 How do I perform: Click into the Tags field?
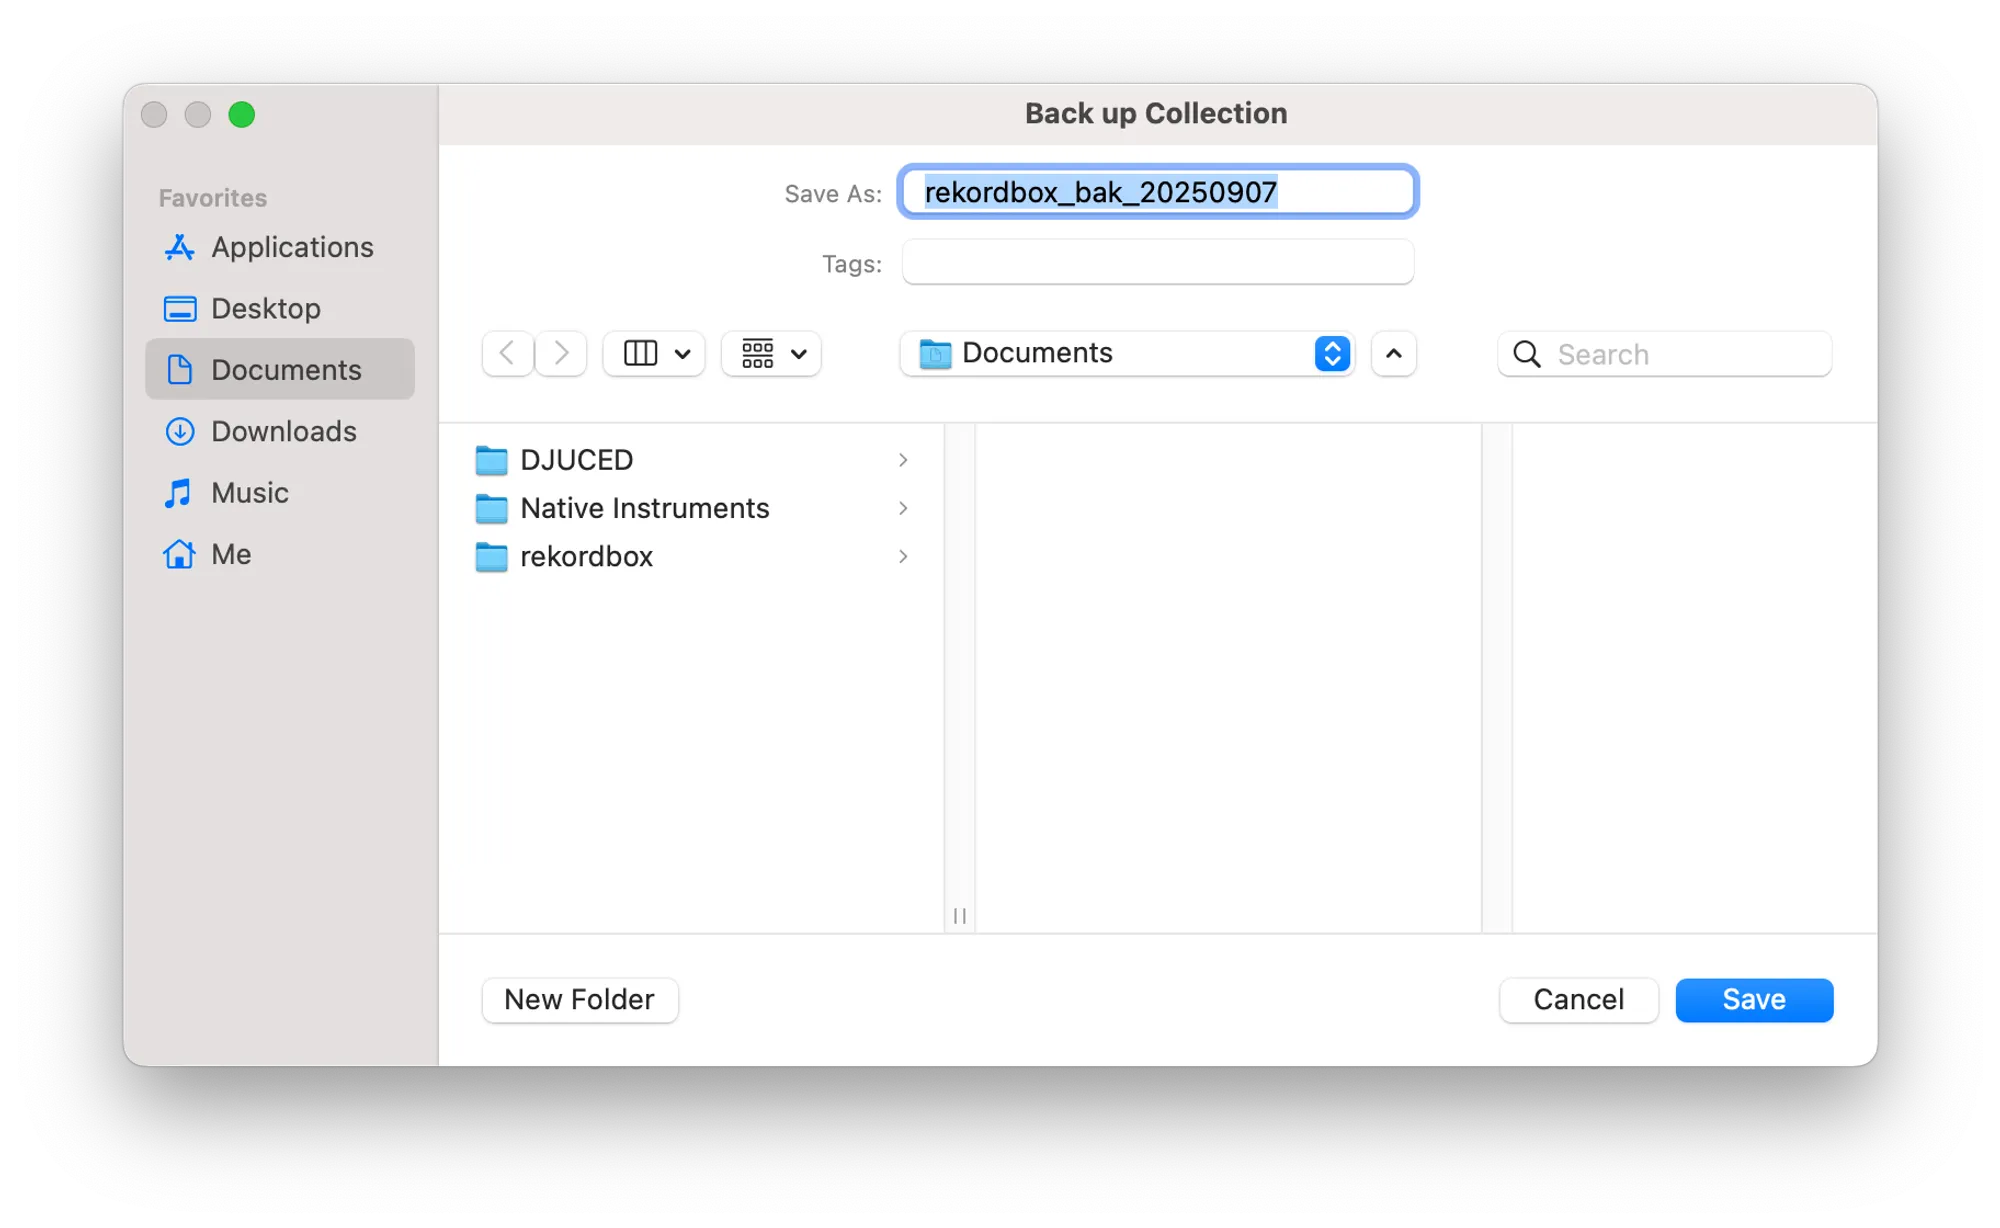[x=1157, y=263]
